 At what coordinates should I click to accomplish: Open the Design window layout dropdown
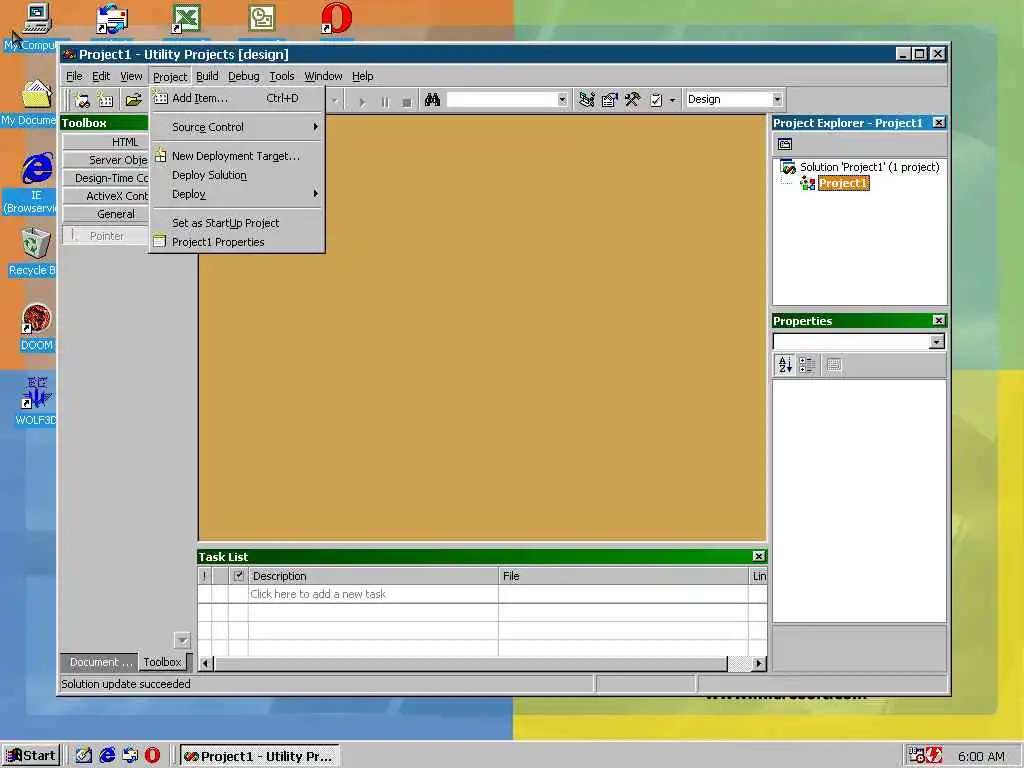pyautogui.click(x=777, y=99)
